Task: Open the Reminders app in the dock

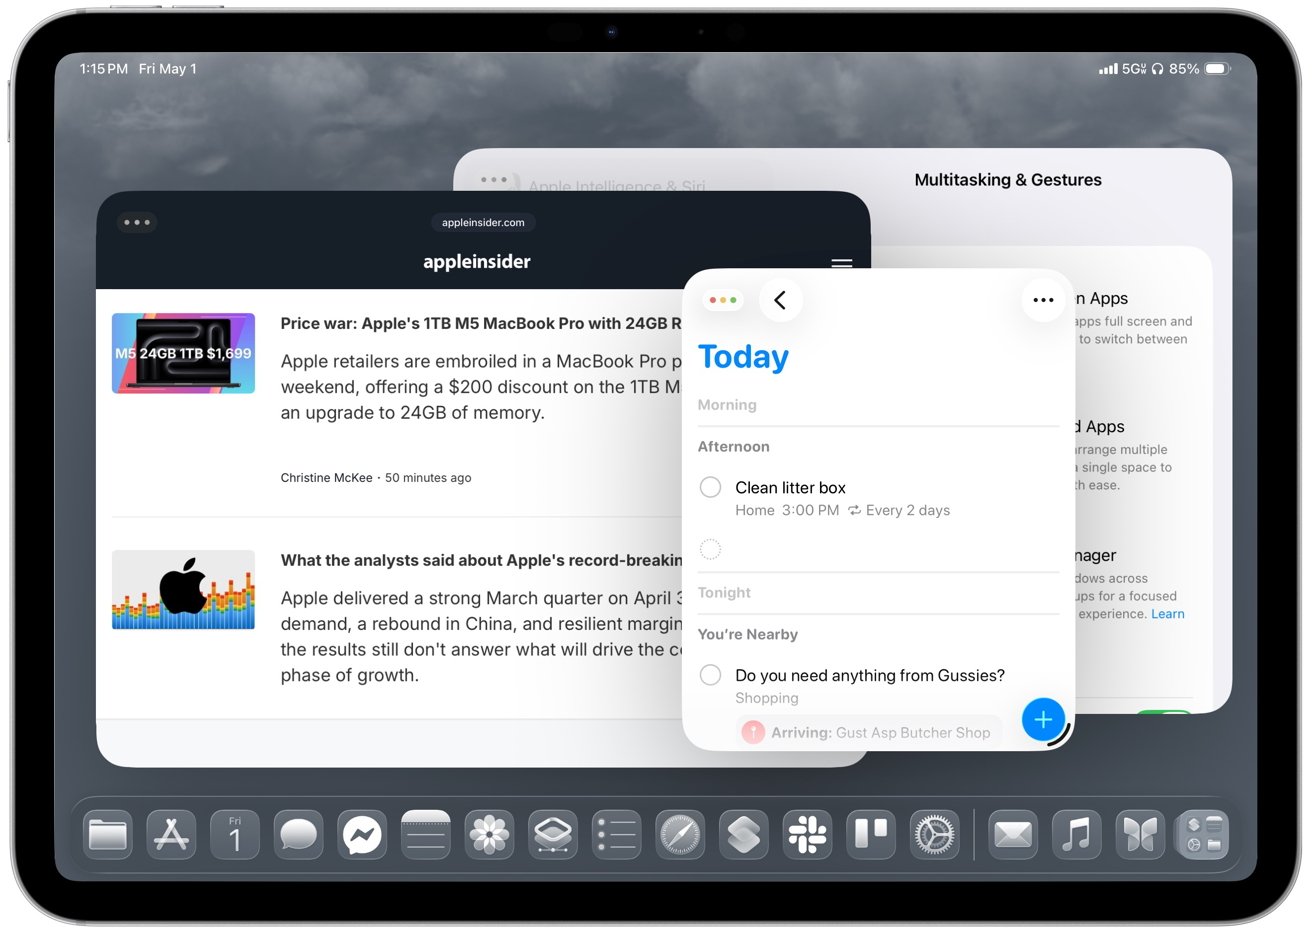Action: (x=617, y=834)
